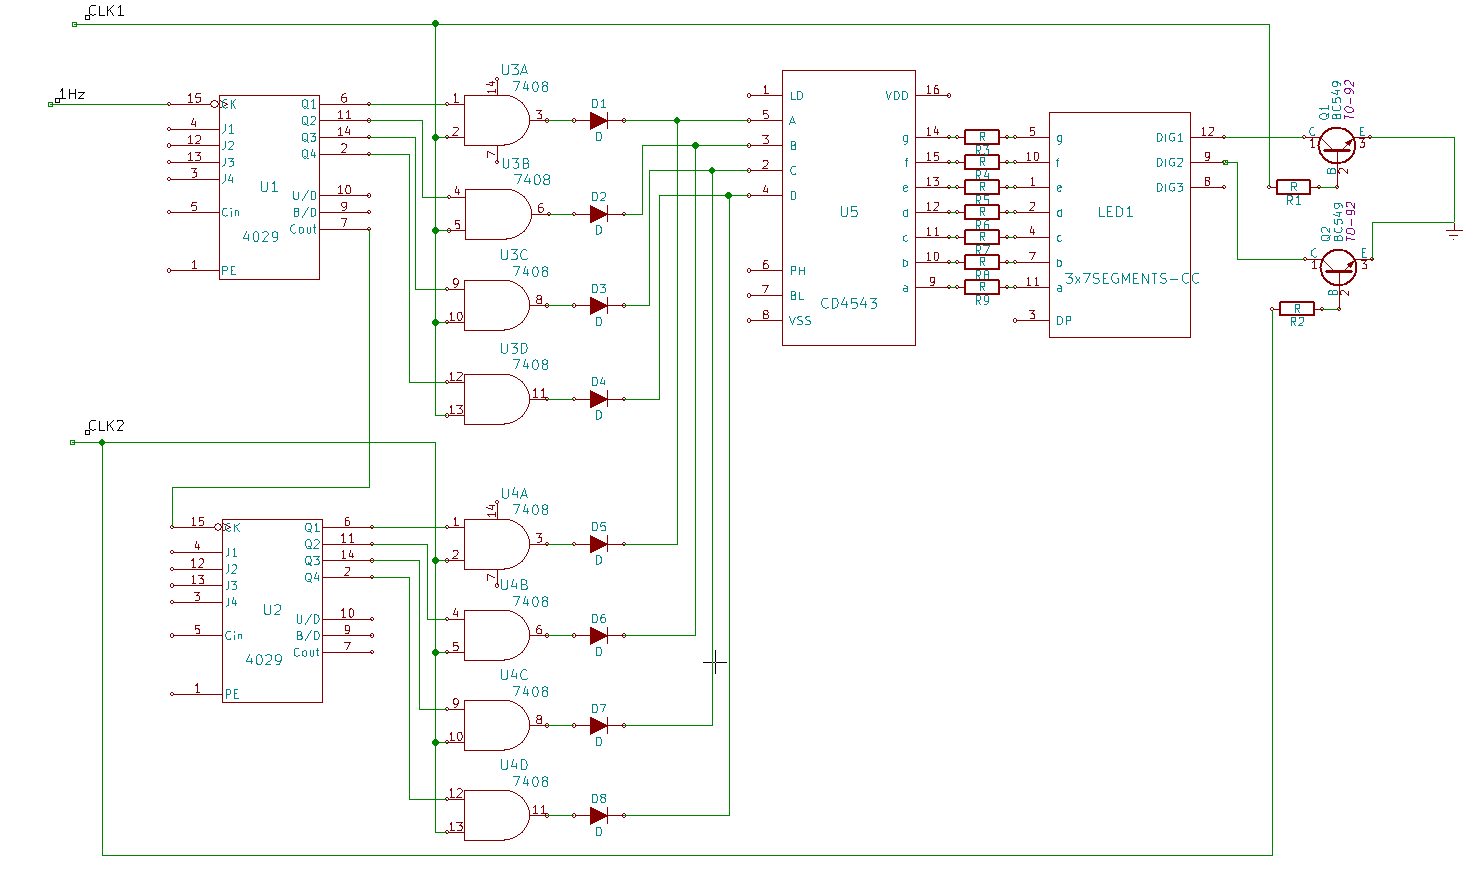
Task: Select transistor Q1 BC549 symbol
Action: click(x=1336, y=145)
